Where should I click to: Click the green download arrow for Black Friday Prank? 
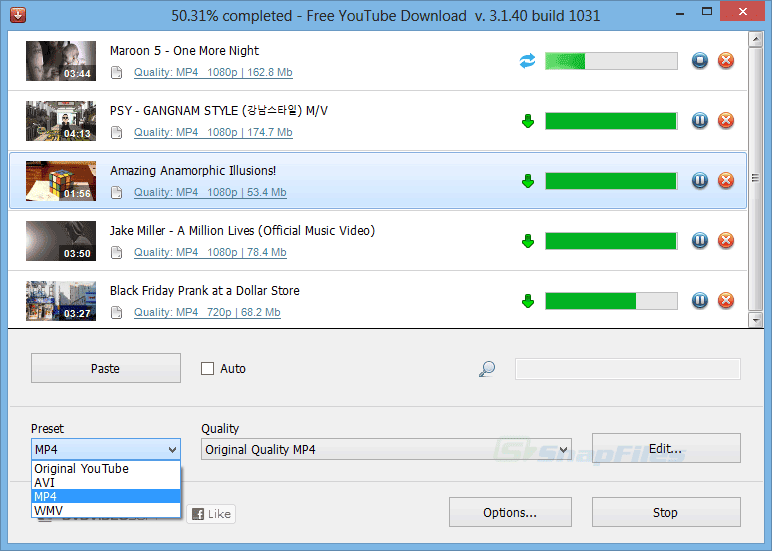click(528, 301)
